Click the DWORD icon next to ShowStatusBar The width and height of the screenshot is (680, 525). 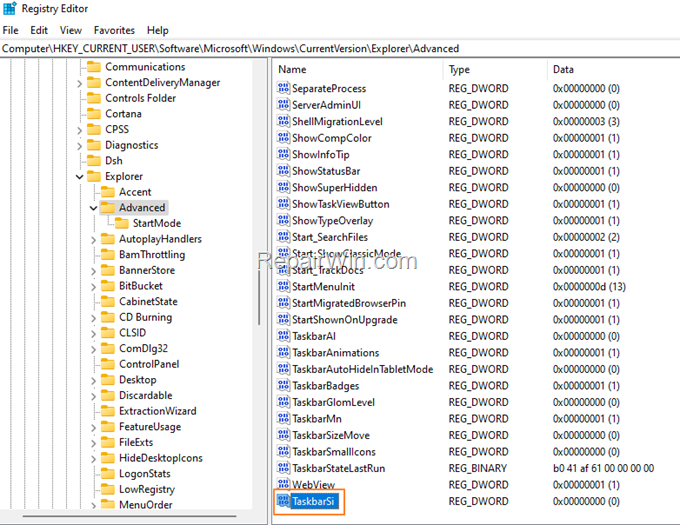pyautogui.click(x=283, y=170)
